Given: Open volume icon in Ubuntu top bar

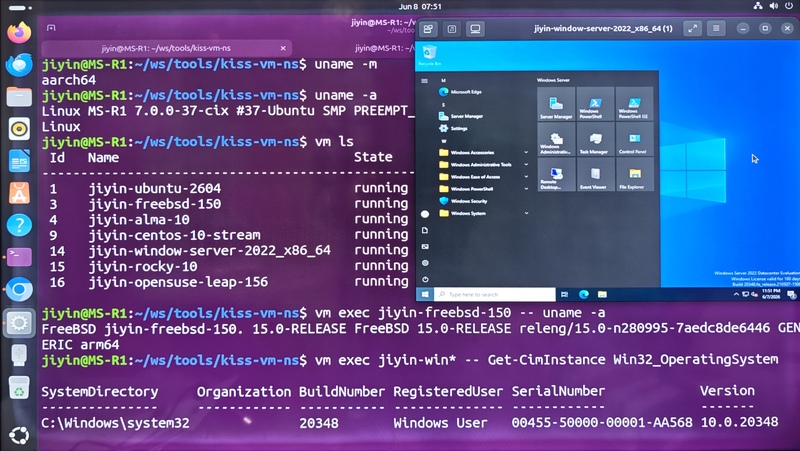Looking at the screenshot, I should 773,6.
